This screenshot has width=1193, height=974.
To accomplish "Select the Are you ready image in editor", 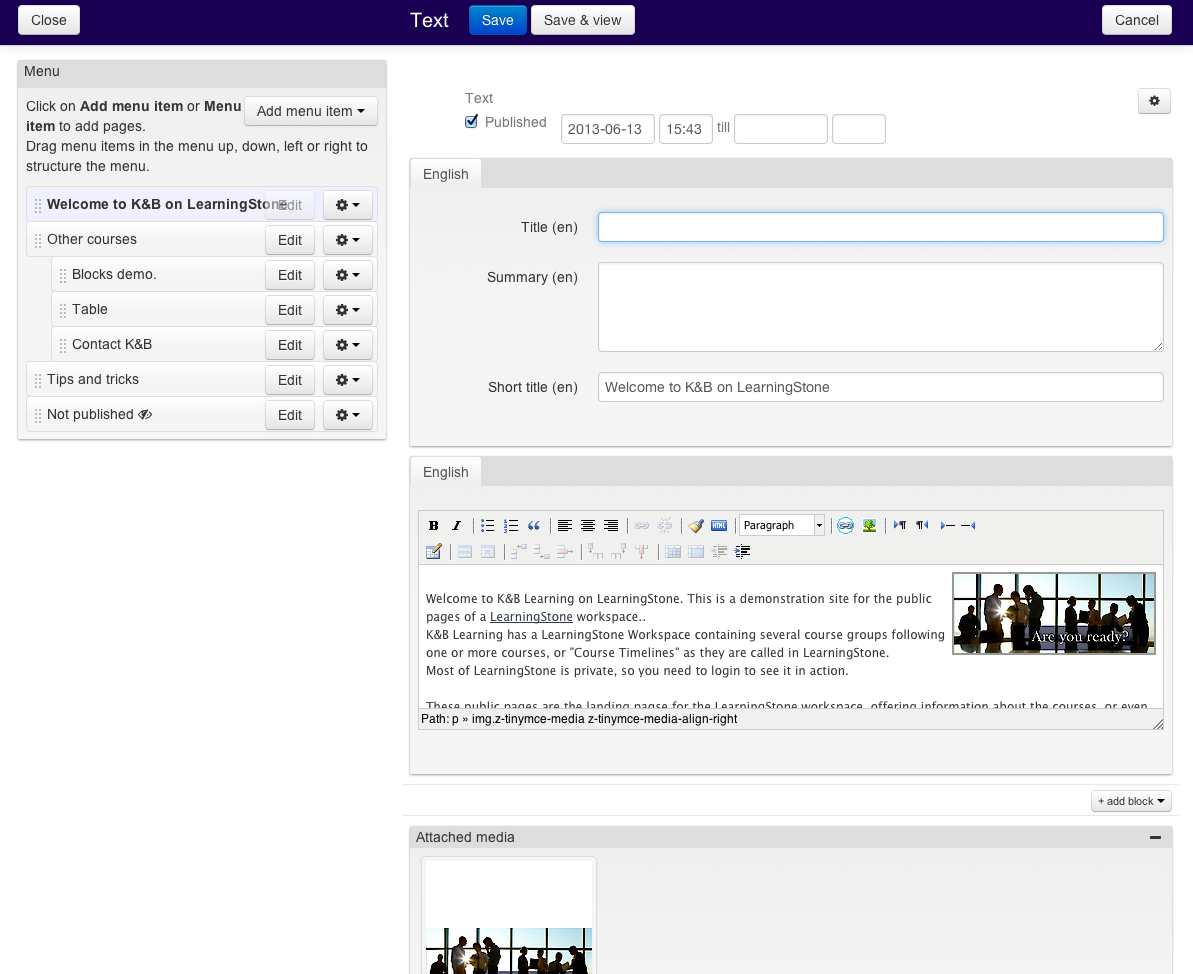I will coord(1054,613).
